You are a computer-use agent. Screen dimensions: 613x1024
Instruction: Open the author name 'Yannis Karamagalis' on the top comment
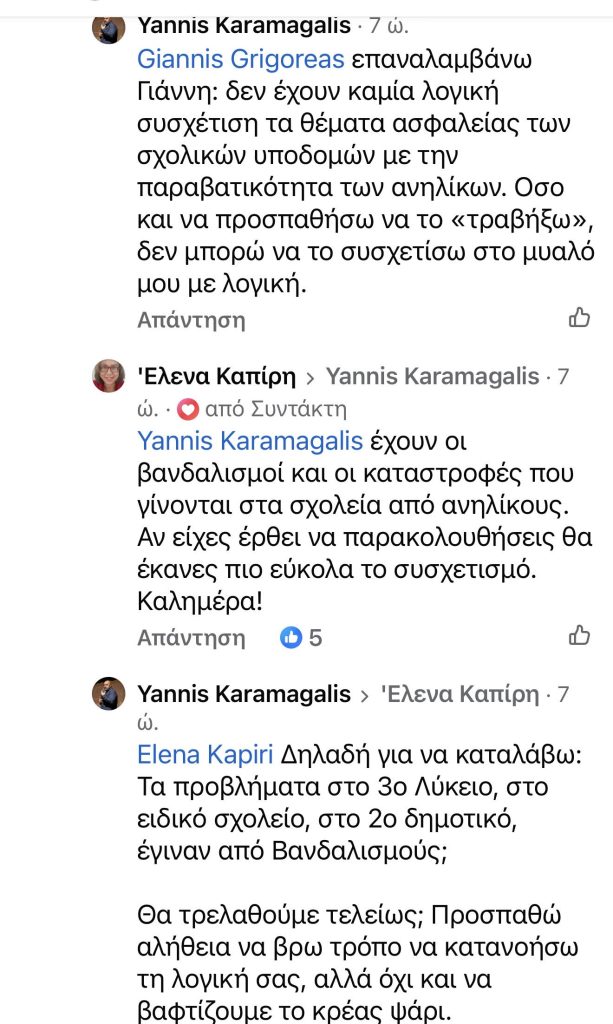coord(244,24)
